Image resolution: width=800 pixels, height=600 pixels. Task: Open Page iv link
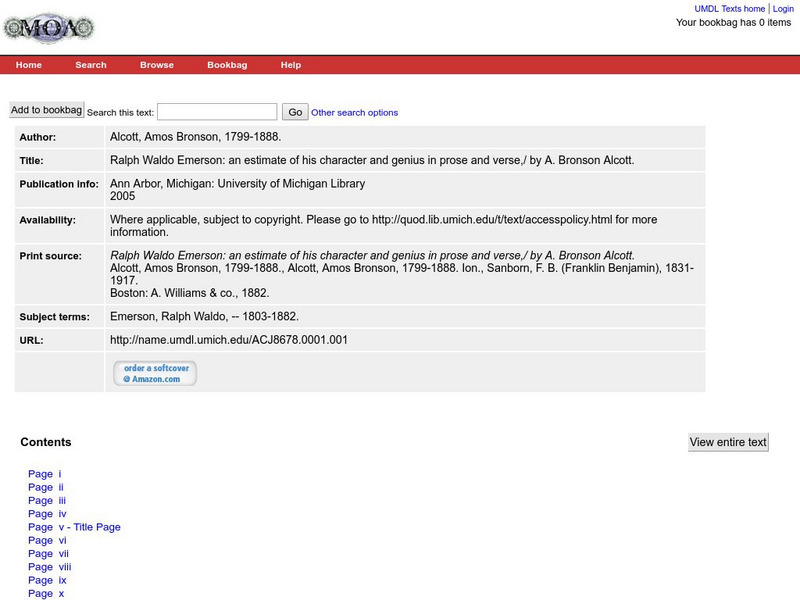pos(47,514)
